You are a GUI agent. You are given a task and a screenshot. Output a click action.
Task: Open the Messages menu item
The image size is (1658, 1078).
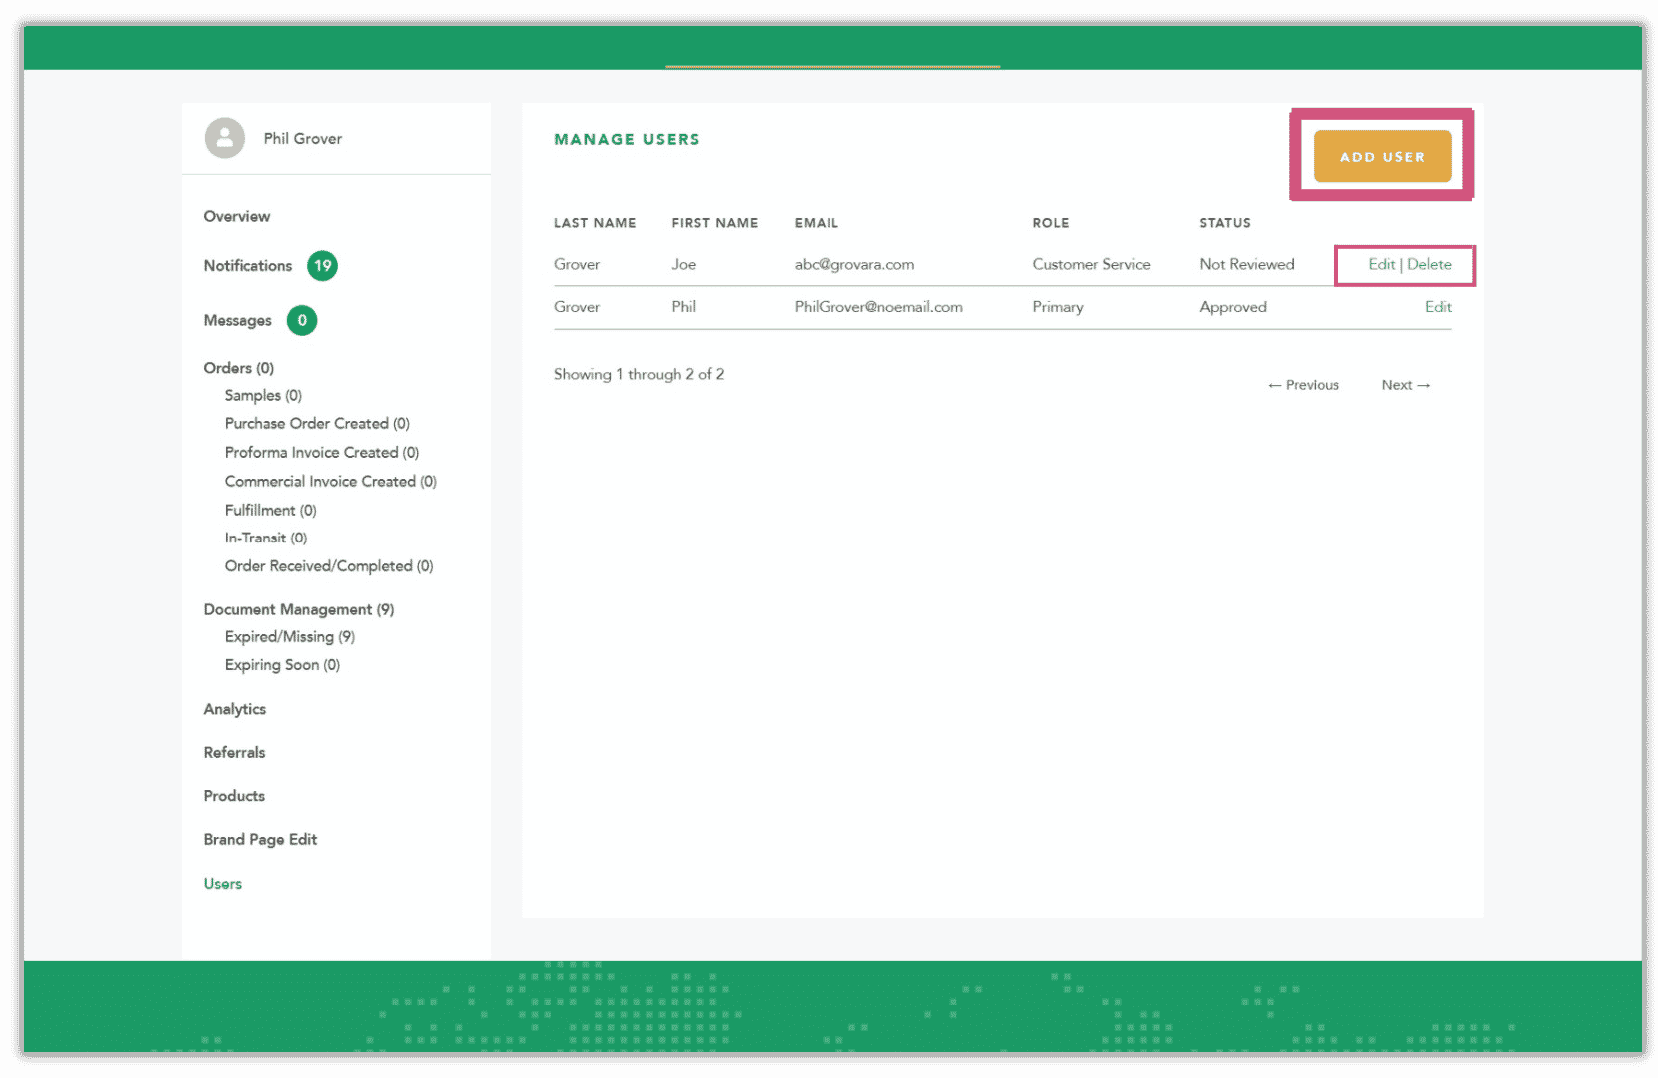(x=238, y=321)
